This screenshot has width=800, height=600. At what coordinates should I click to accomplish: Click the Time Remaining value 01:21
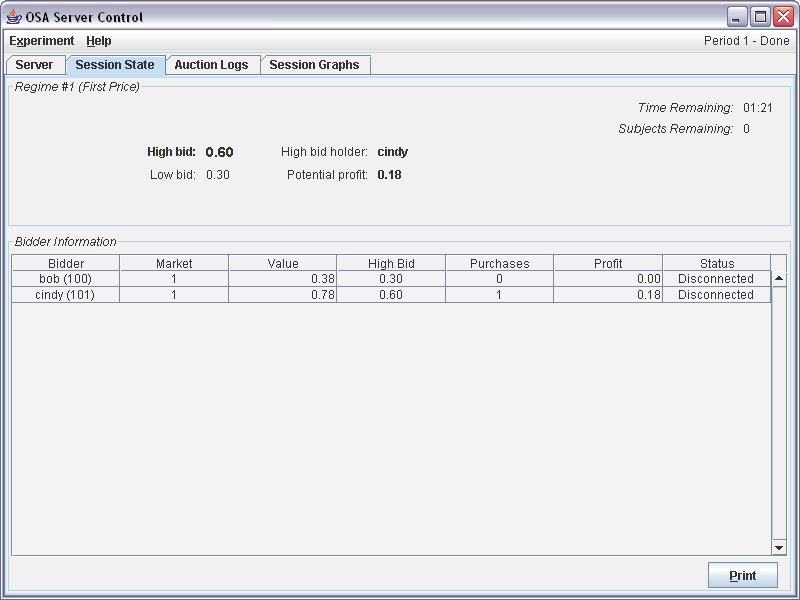(x=758, y=108)
